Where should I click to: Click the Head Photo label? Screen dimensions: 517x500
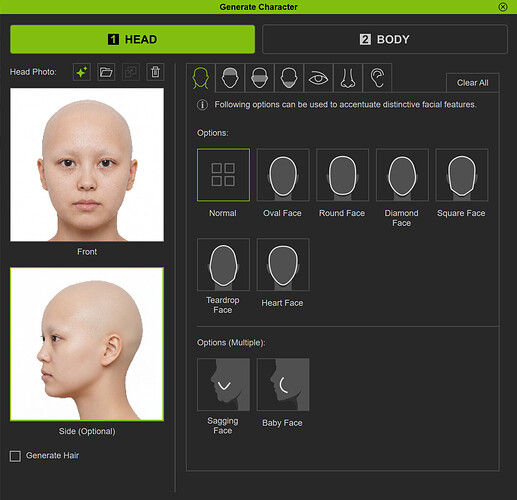tap(33, 72)
